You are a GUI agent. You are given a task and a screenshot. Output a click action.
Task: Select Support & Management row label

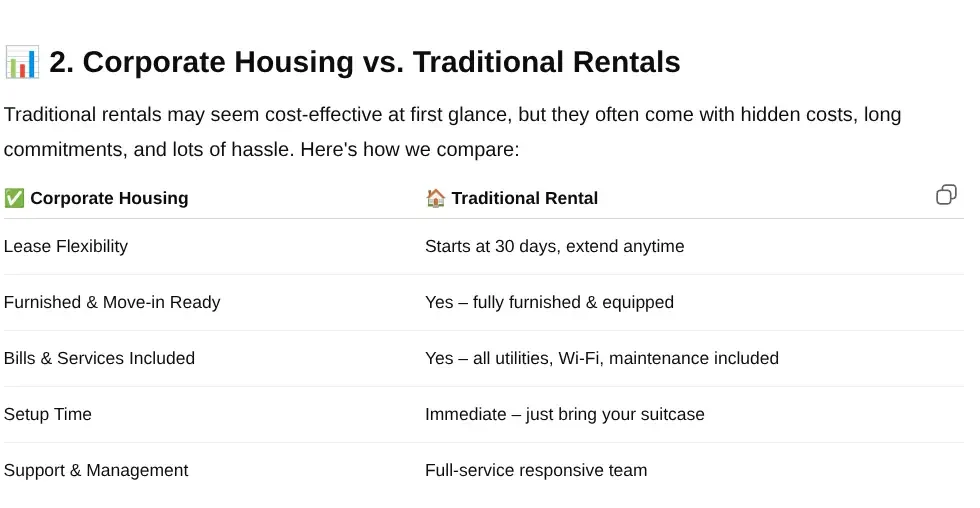pyautogui.click(x=96, y=470)
